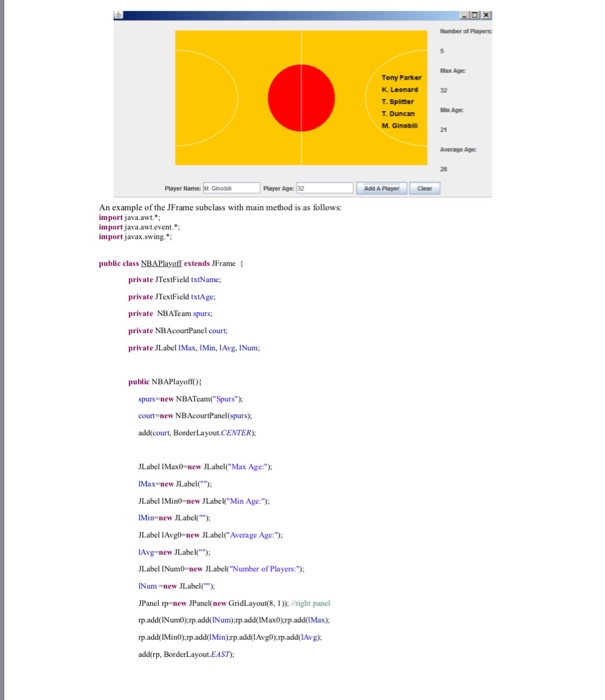Click the Min Age label
605x700 pixels.
point(452,110)
